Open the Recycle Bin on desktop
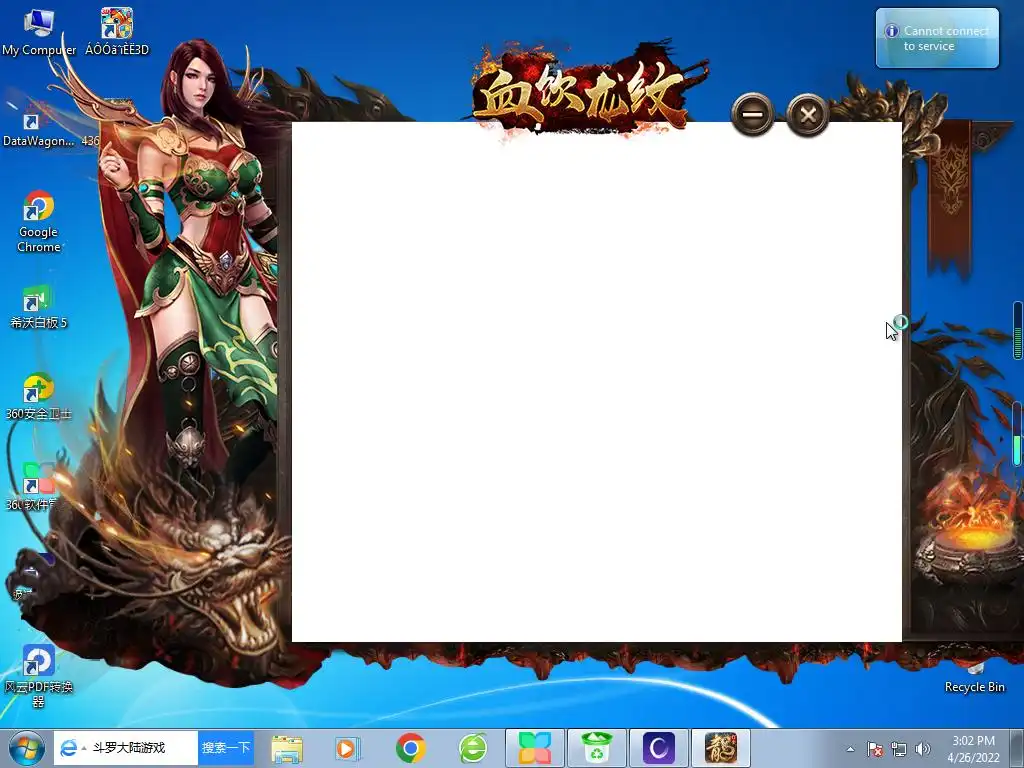Screen dimensions: 1024x768 pyautogui.click(x=974, y=677)
